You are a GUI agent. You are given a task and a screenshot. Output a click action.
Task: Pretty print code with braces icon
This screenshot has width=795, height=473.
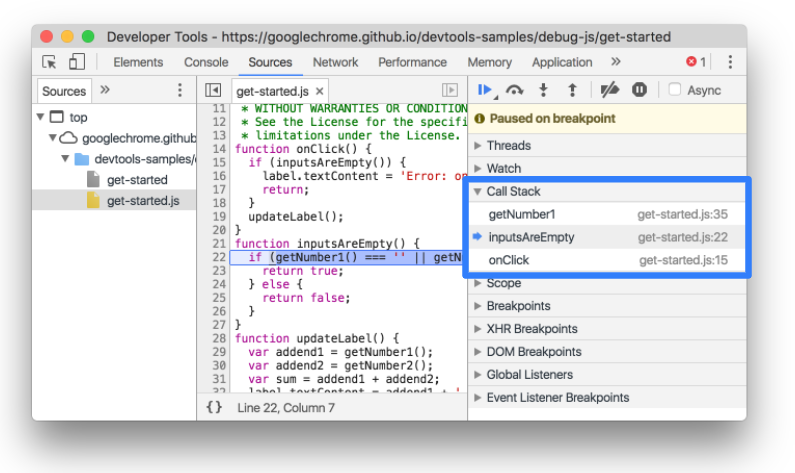(x=214, y=407)
